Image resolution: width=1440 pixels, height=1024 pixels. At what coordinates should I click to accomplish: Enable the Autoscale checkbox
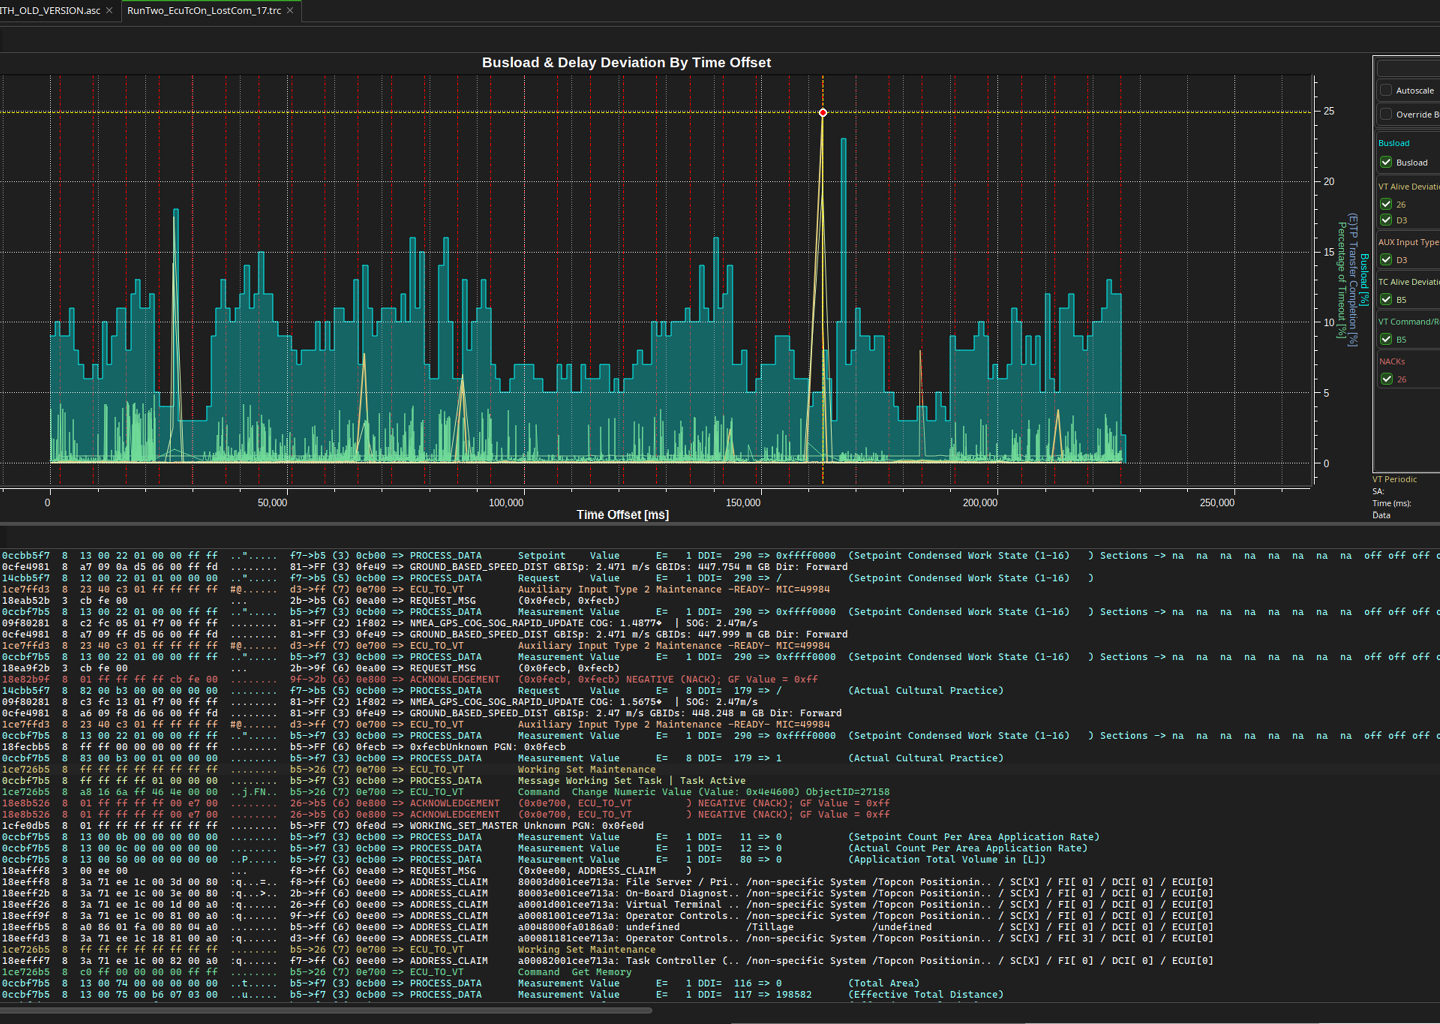[1386, 90]
